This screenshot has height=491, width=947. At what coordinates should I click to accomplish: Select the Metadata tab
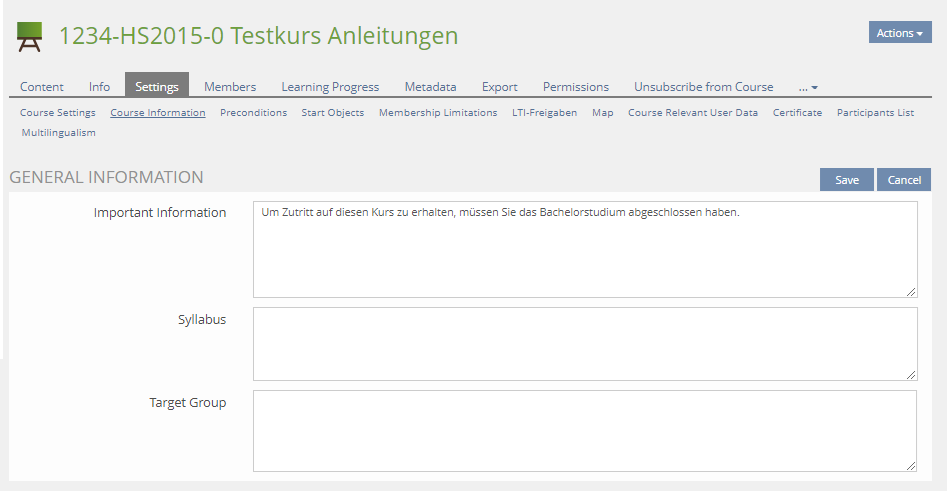(x=430, y=87)
